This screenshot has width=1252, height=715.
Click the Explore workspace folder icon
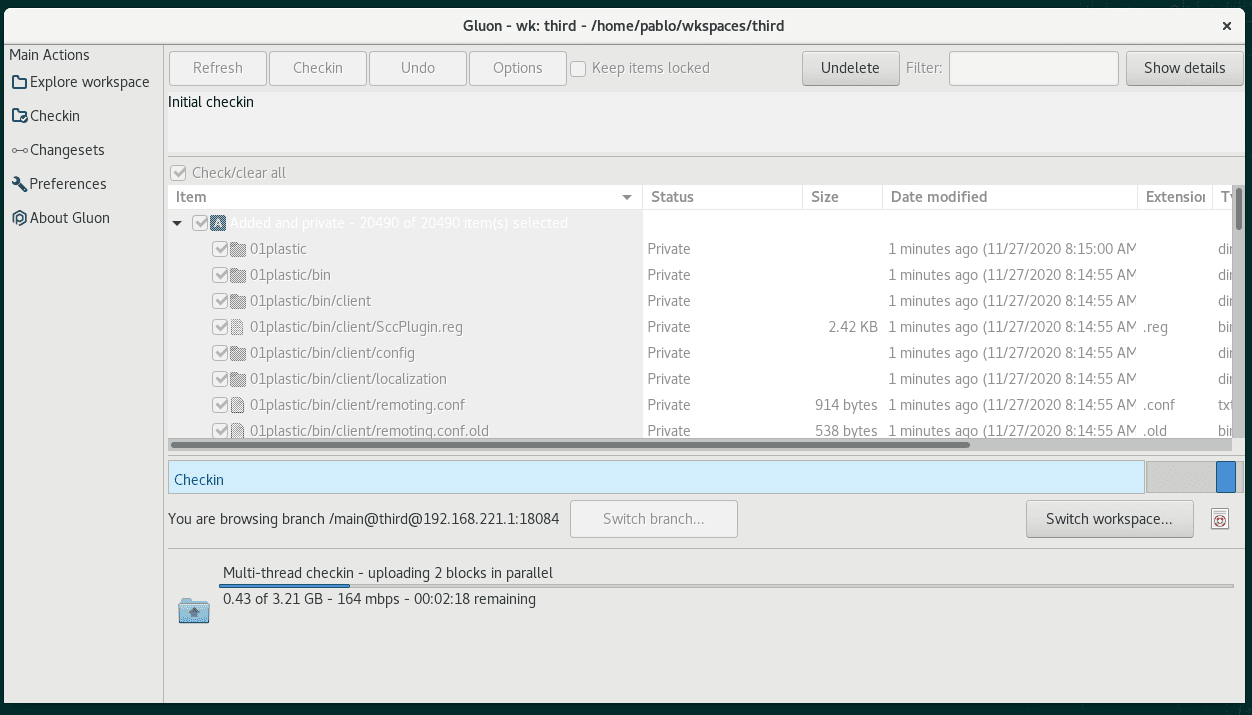(x=19, y=82)
